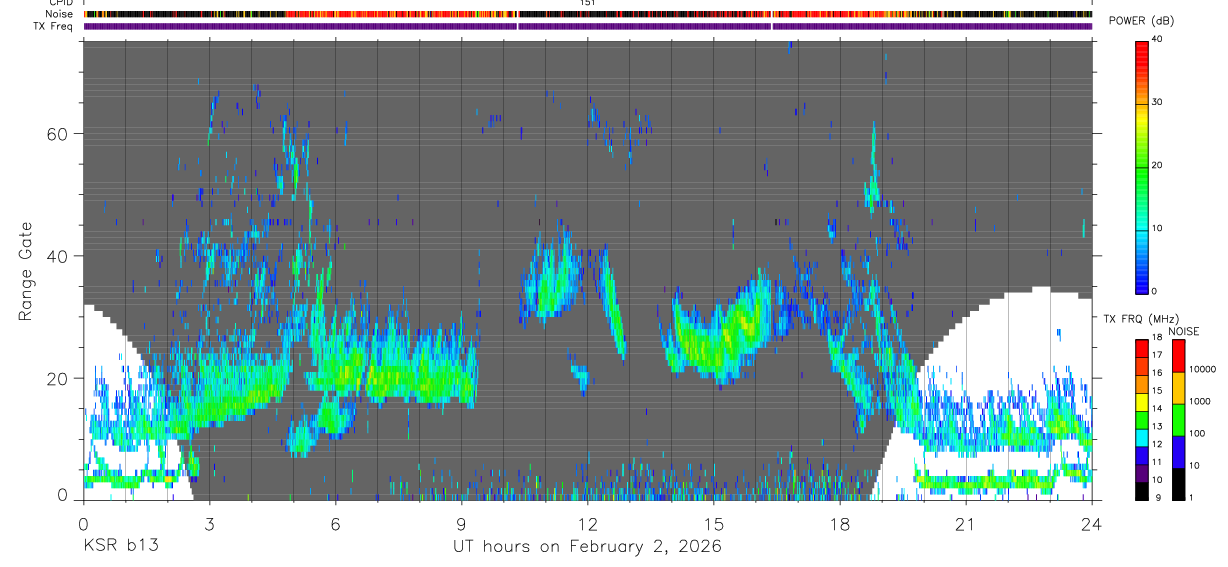This screenshot has width=1228, height=567.
Task: Click the red 17–18 MHz frequency swatch
Action: tap(1142, 349)
